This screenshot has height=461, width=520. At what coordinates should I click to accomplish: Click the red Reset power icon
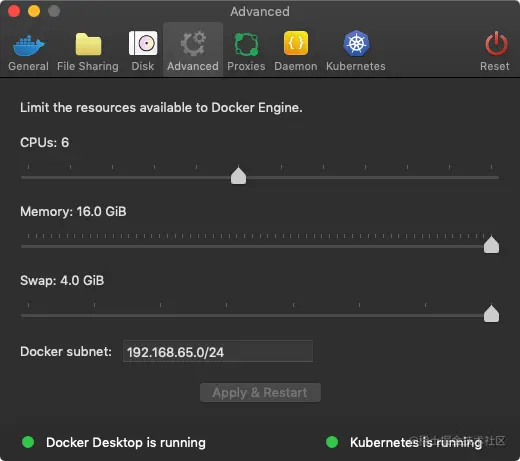point(496,44)
